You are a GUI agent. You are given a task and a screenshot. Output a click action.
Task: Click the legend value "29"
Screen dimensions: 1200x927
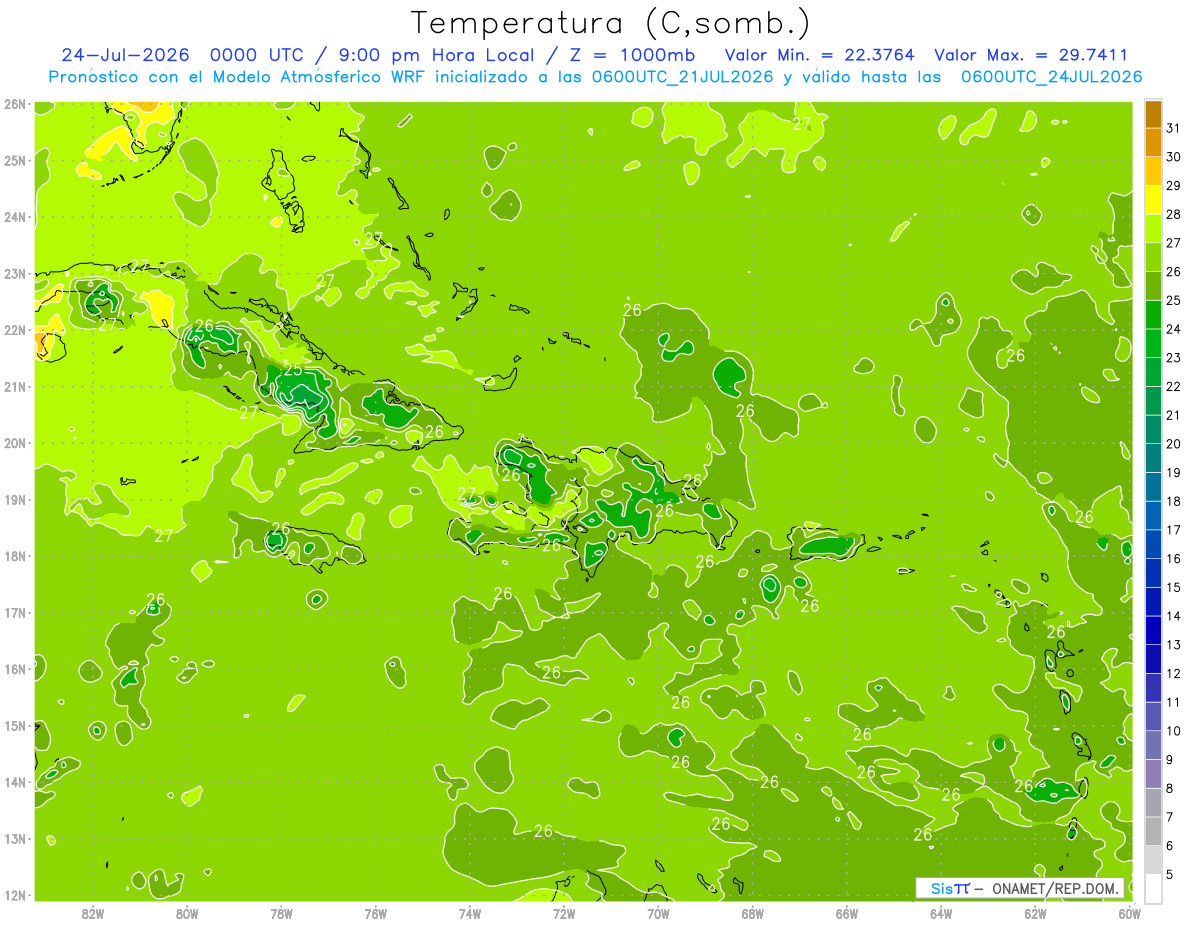click(x=1174, y=186)
